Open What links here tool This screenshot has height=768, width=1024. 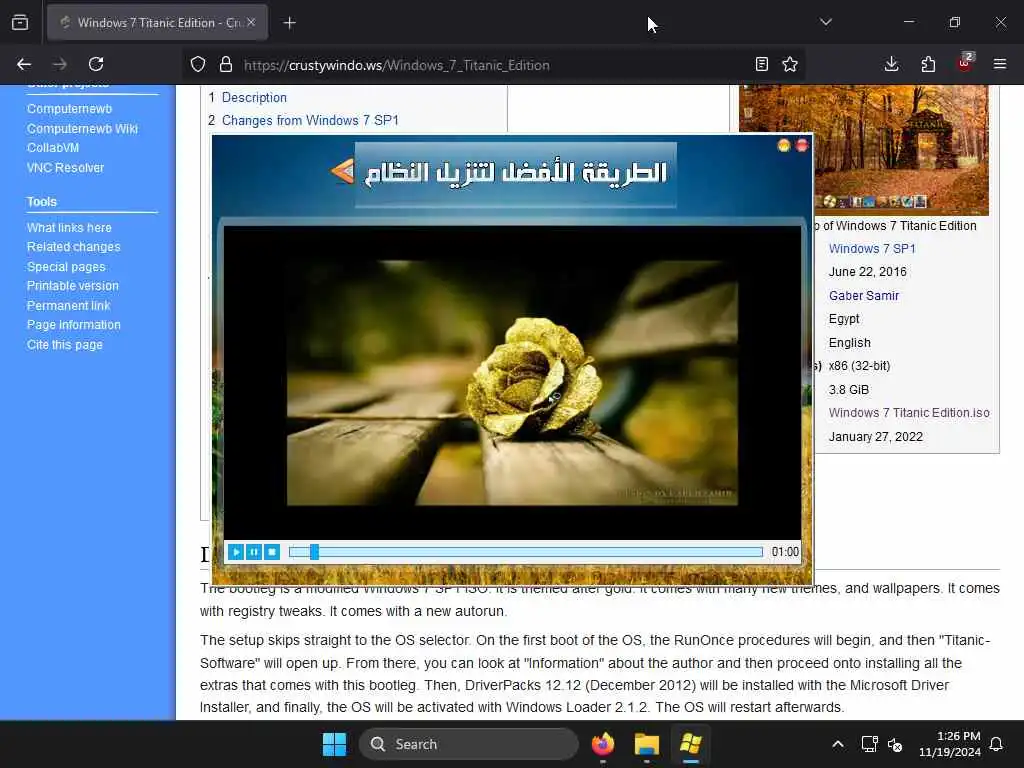(x=69, y=228)
